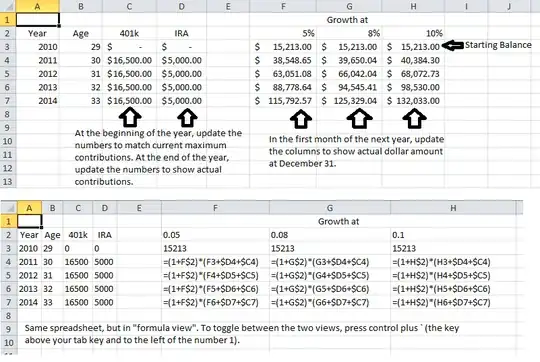The width and height of the screenshot is (540, 362).
Task: Click the 5000 cell in the 2013 formula-view row
Action: (x=105, y=289)
